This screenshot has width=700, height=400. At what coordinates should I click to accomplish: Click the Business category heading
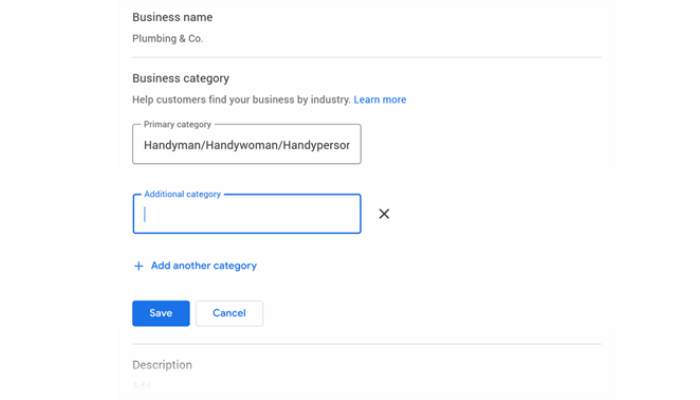tap(180, 78)
